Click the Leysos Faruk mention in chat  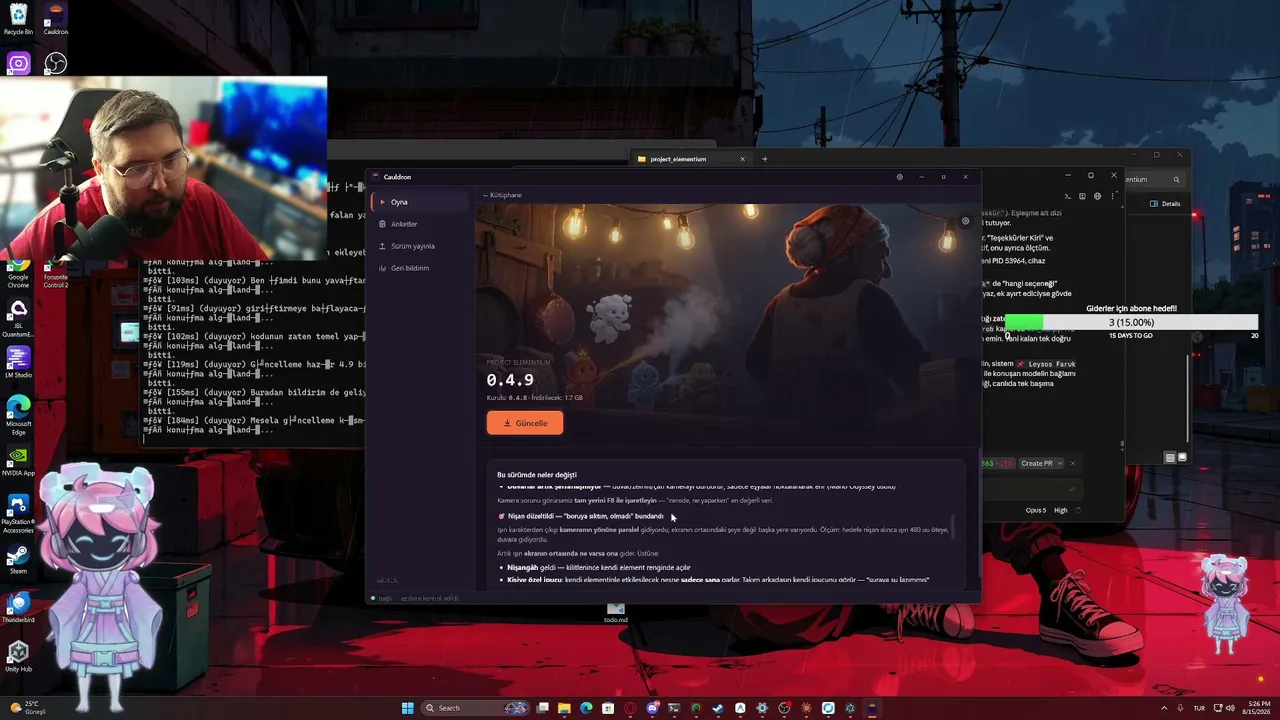[1047, 364]
